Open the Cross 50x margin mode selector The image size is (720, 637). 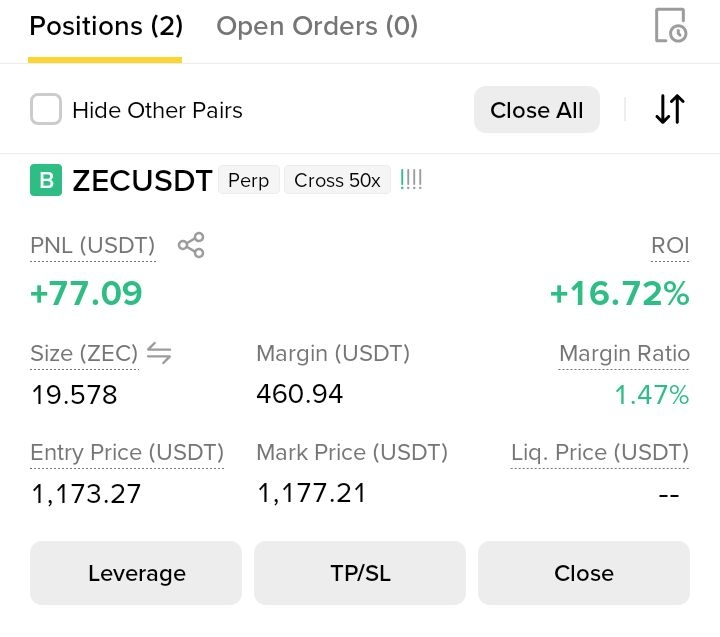(338, 180)
